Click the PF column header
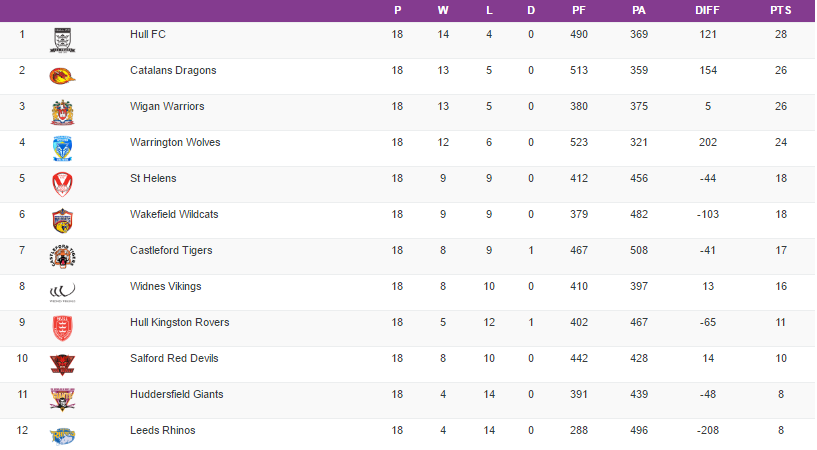Viewport: 817px width, 450px height. coord(579,10)
